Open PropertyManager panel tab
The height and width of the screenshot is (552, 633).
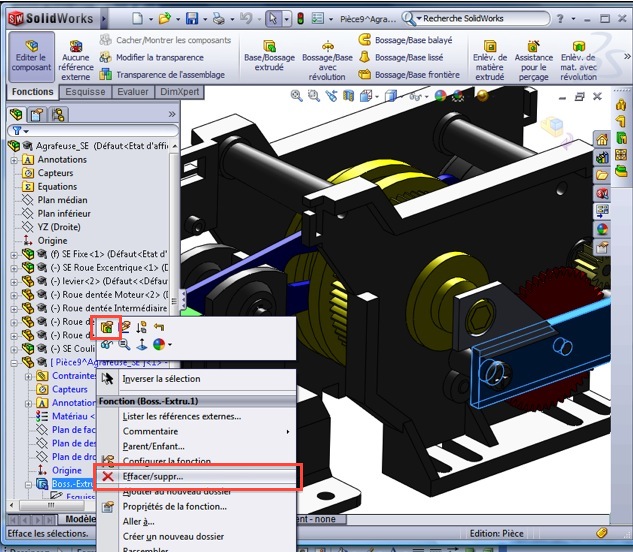[36, 115]
